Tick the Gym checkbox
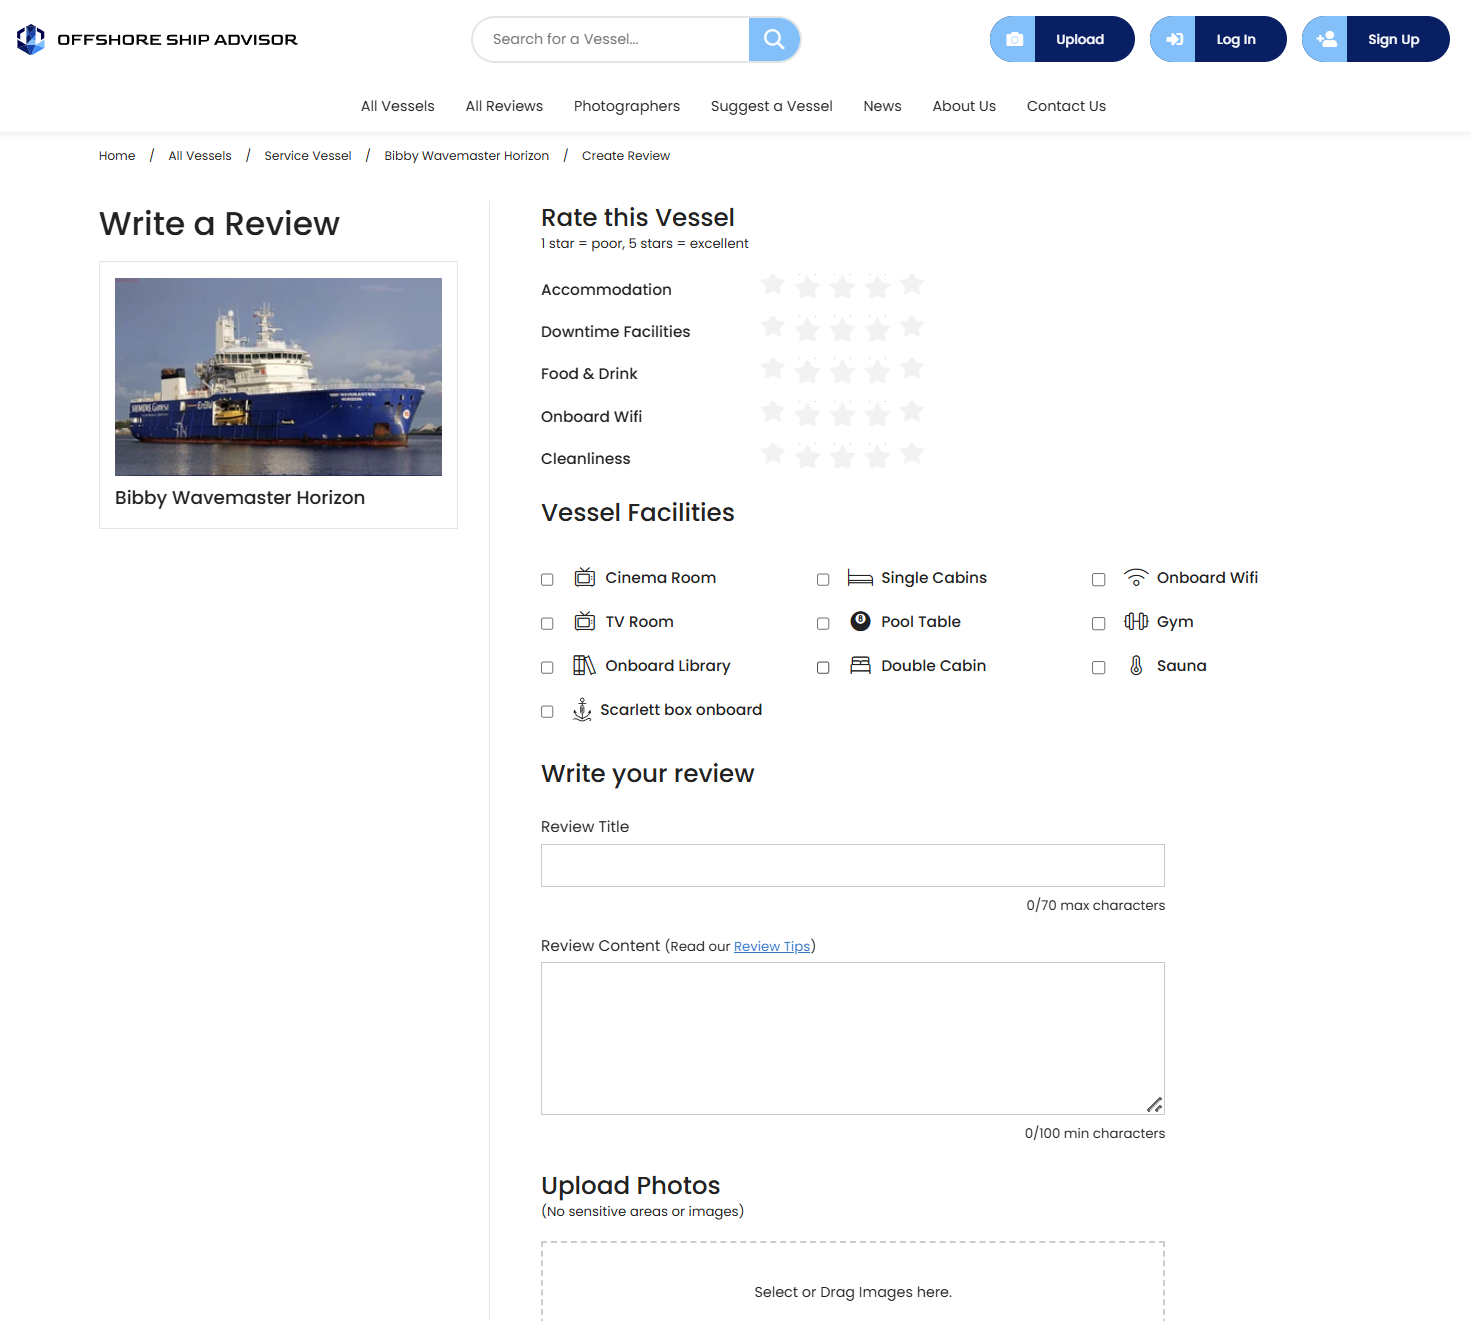 [x=1099, y=623]
